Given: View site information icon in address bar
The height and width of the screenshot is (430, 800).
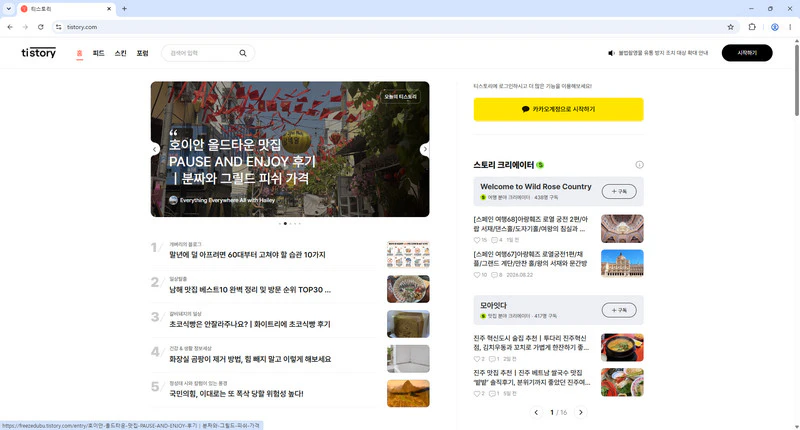Looking at the screenshot, I should [x=59, y=27].
